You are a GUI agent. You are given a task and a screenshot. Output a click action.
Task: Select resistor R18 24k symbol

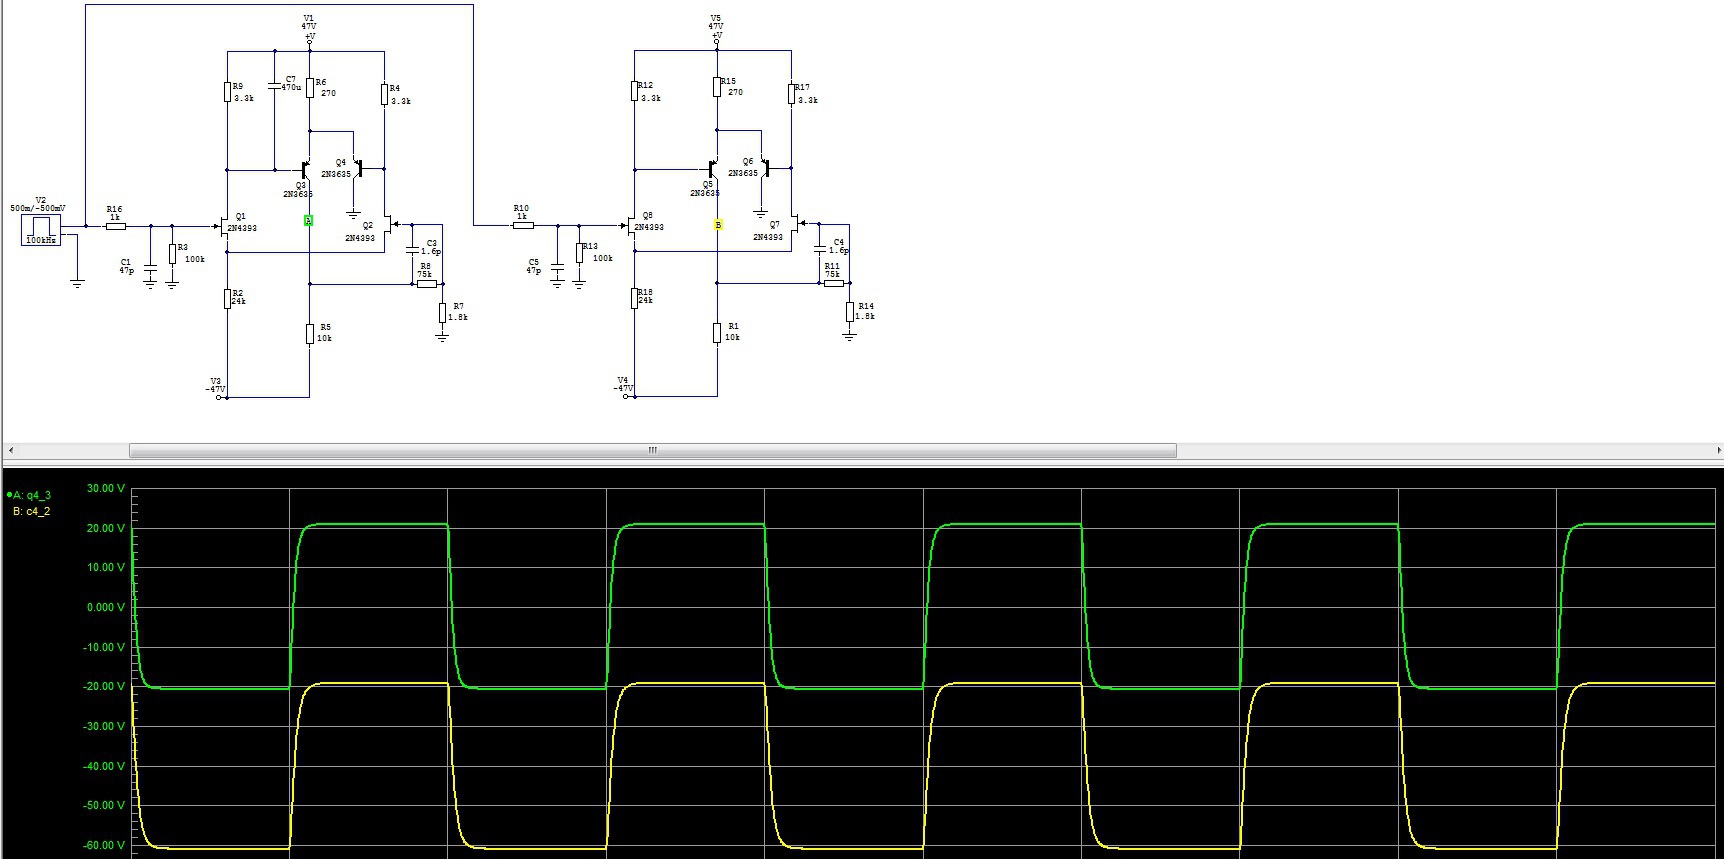(x=635, y=297)
